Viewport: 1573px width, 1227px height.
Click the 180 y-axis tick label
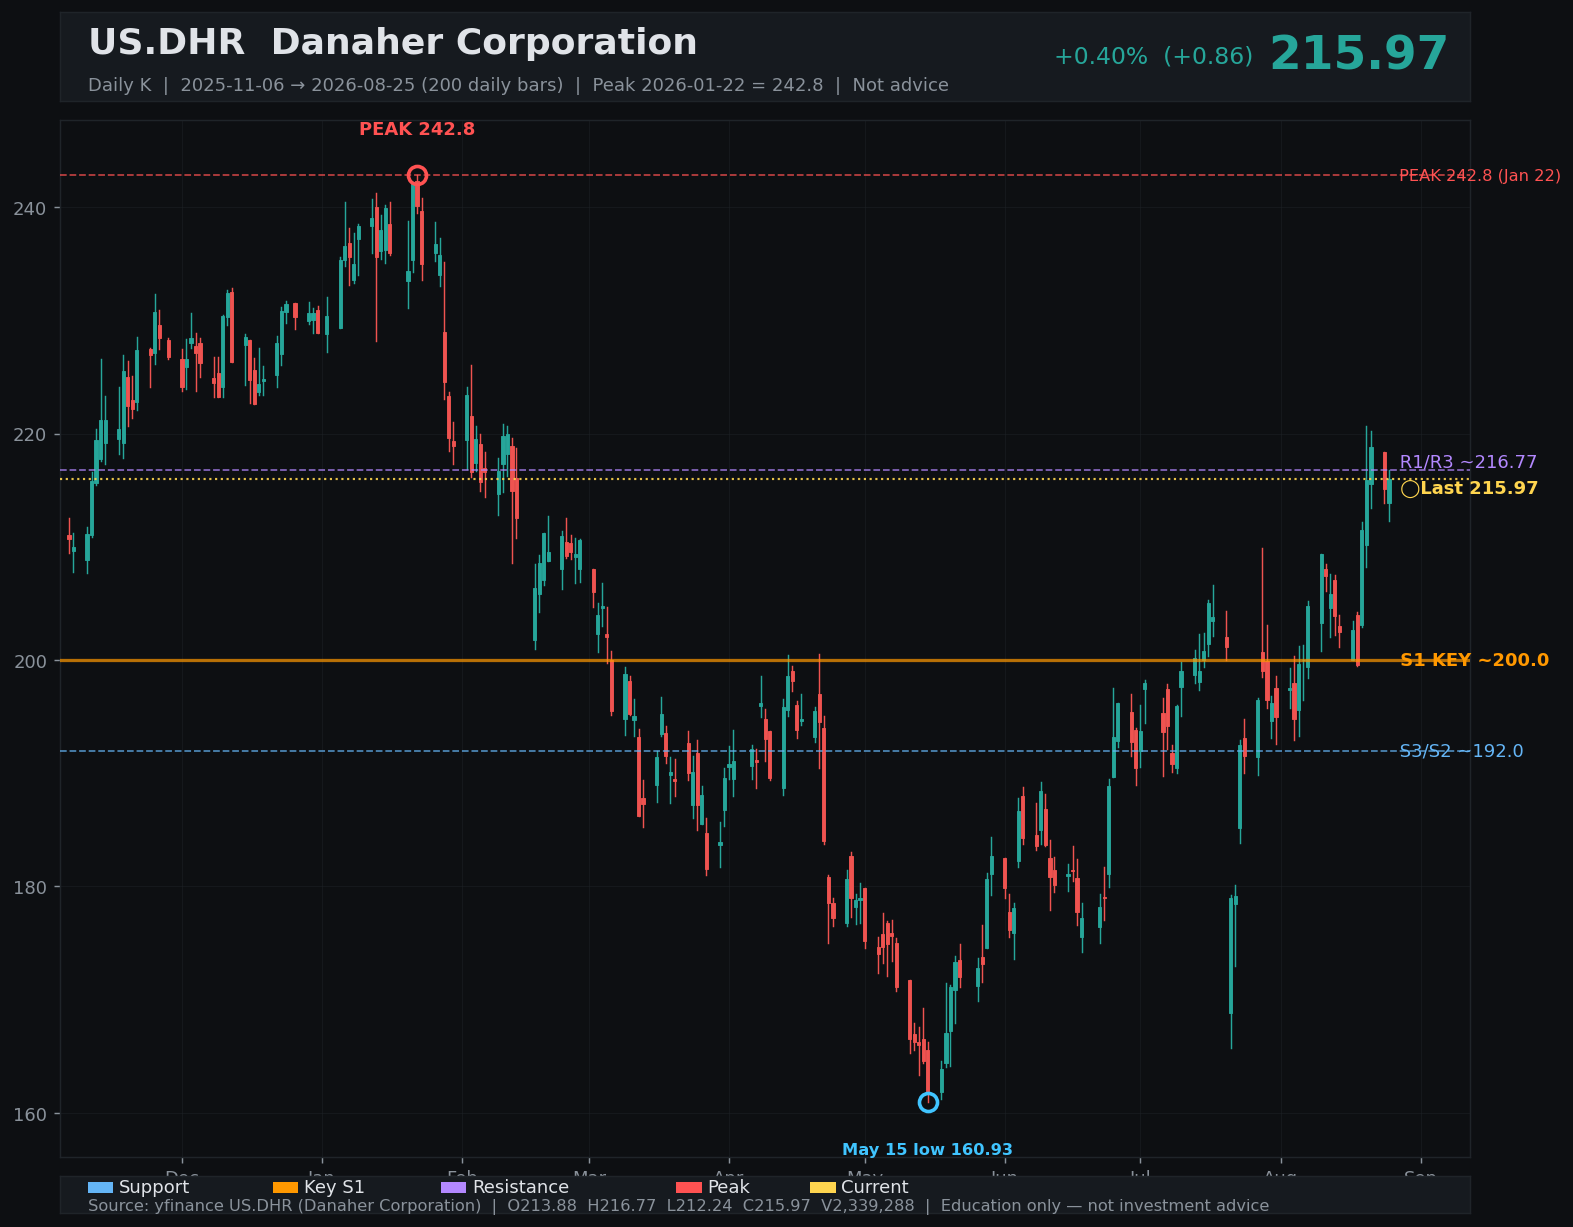(x=31, y=887)
